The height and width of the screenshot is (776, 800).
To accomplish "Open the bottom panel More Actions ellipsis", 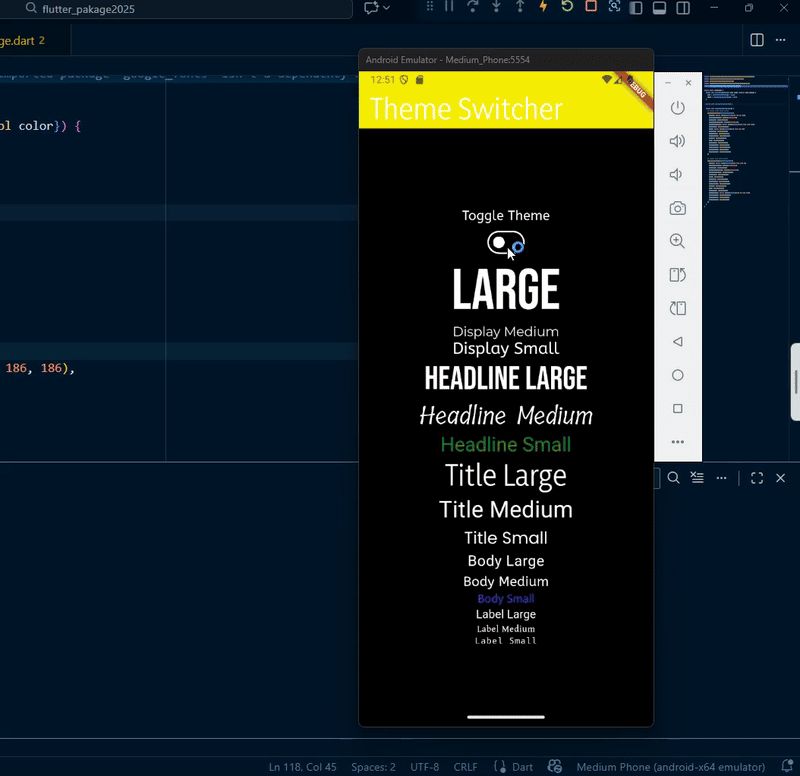I will (x=721, y=478).
